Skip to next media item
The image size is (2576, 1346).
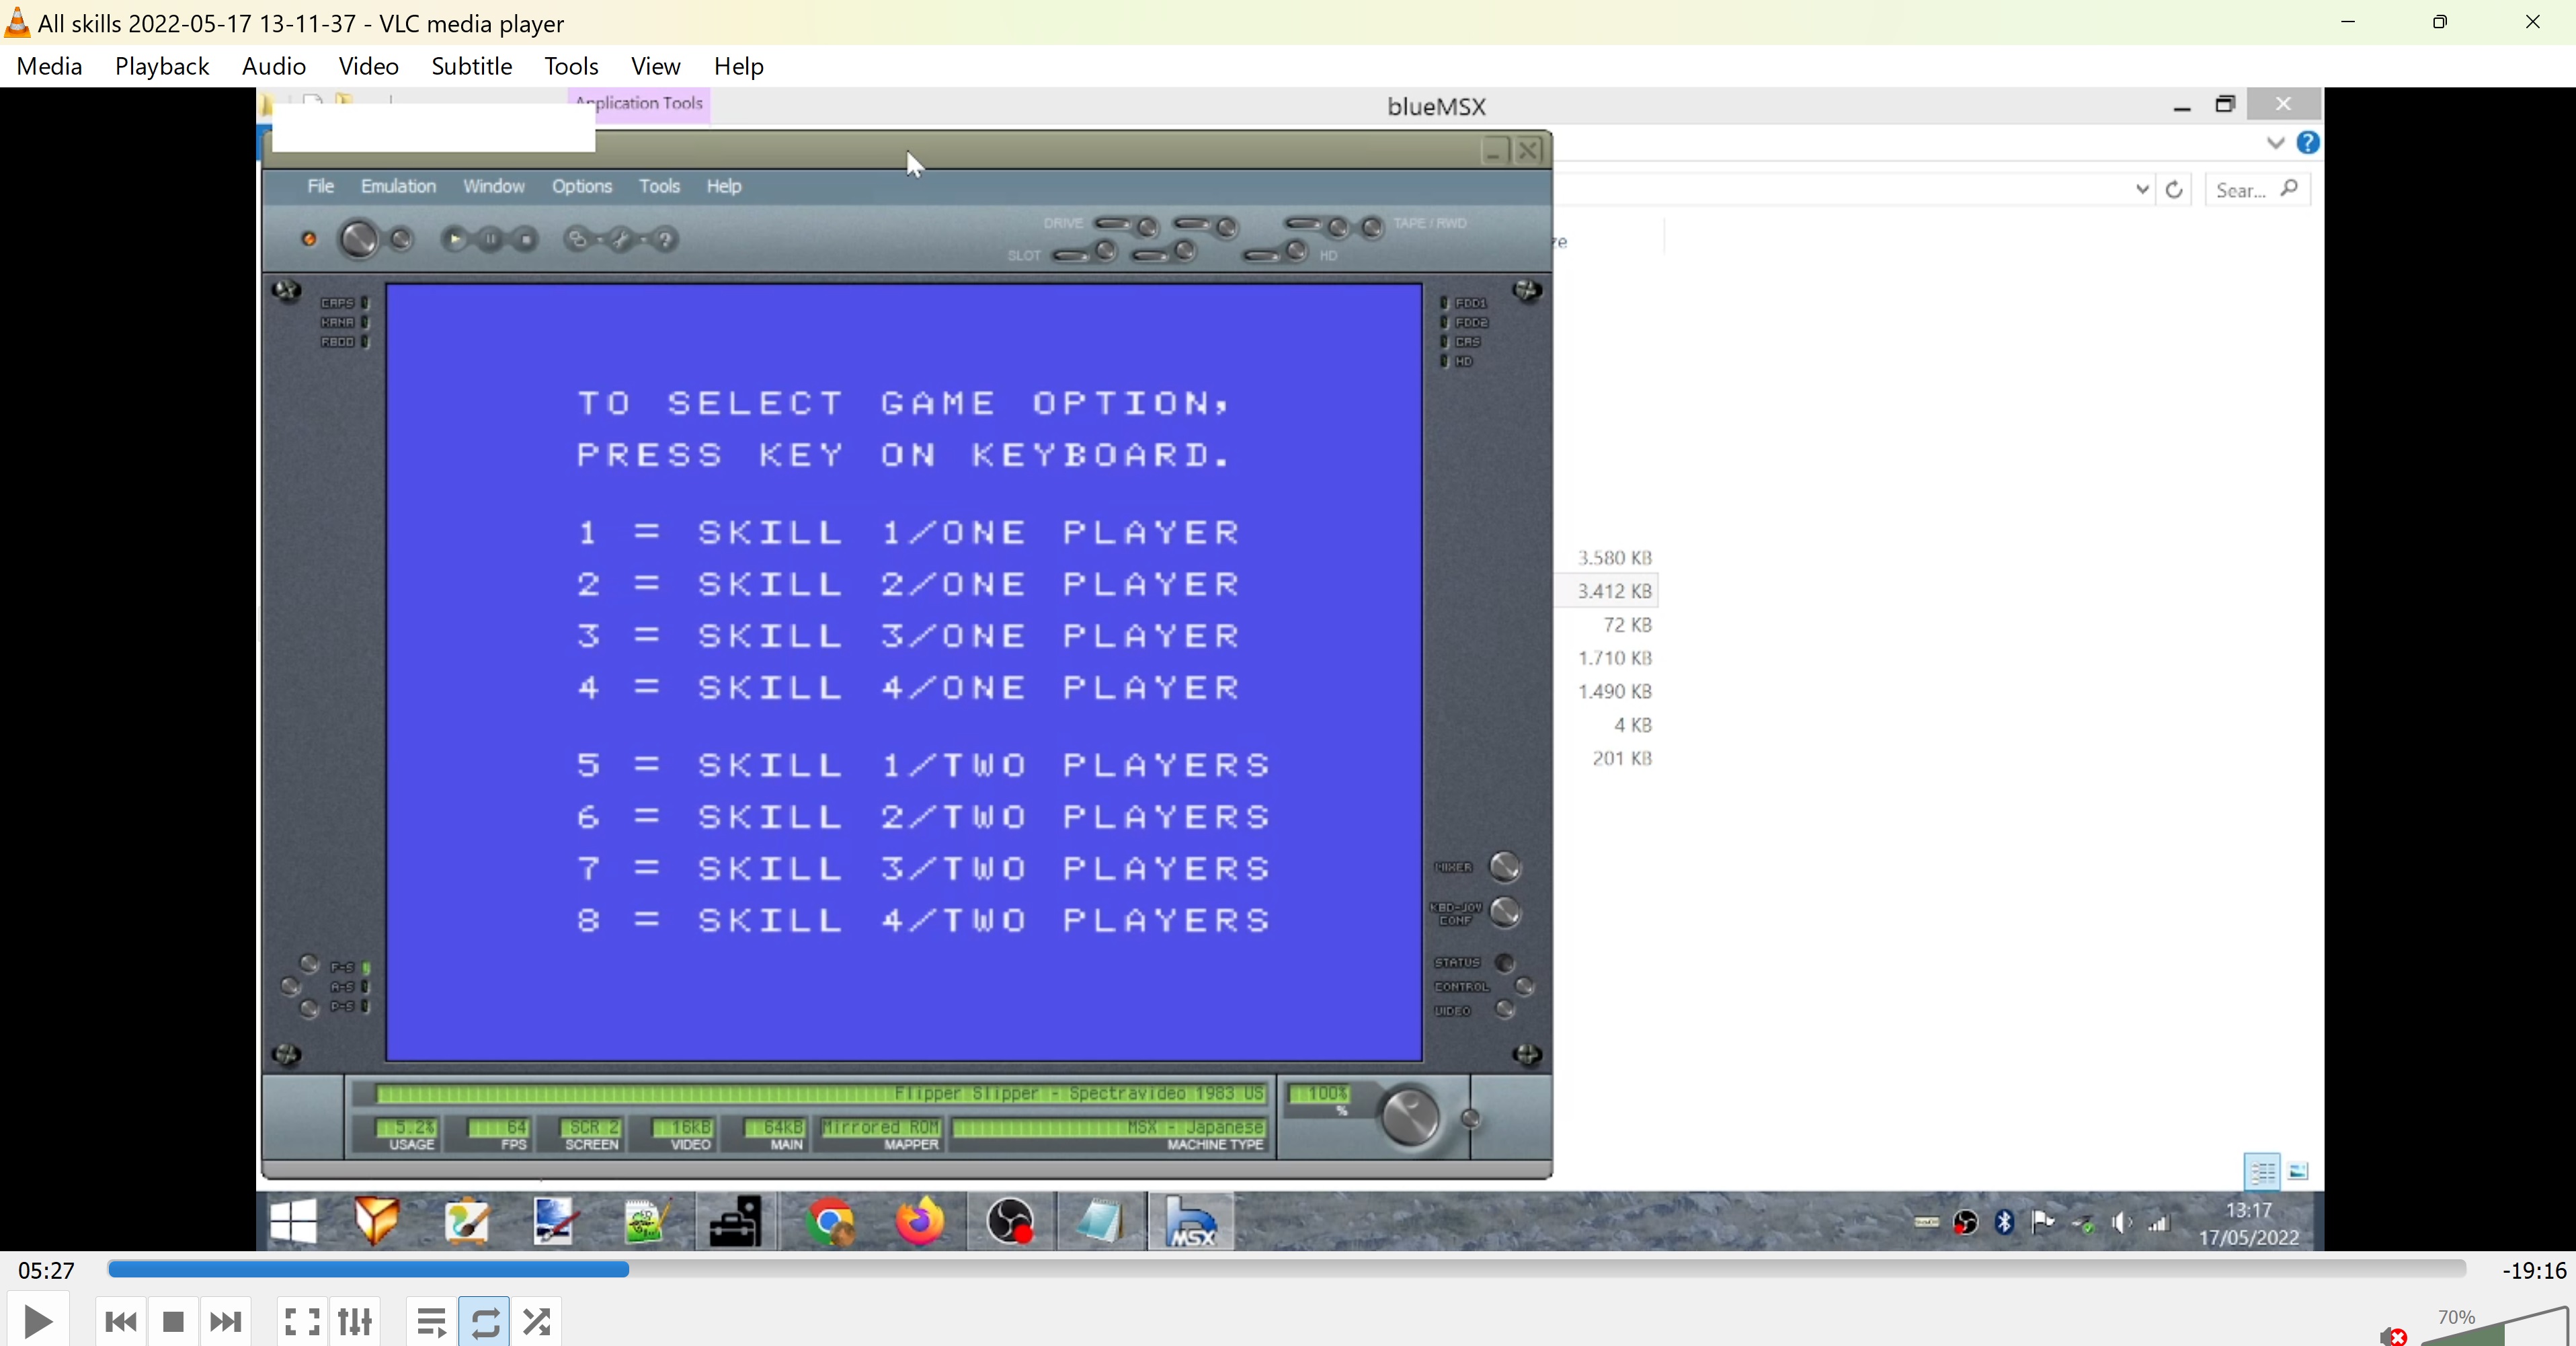(x=225, y=1321)
